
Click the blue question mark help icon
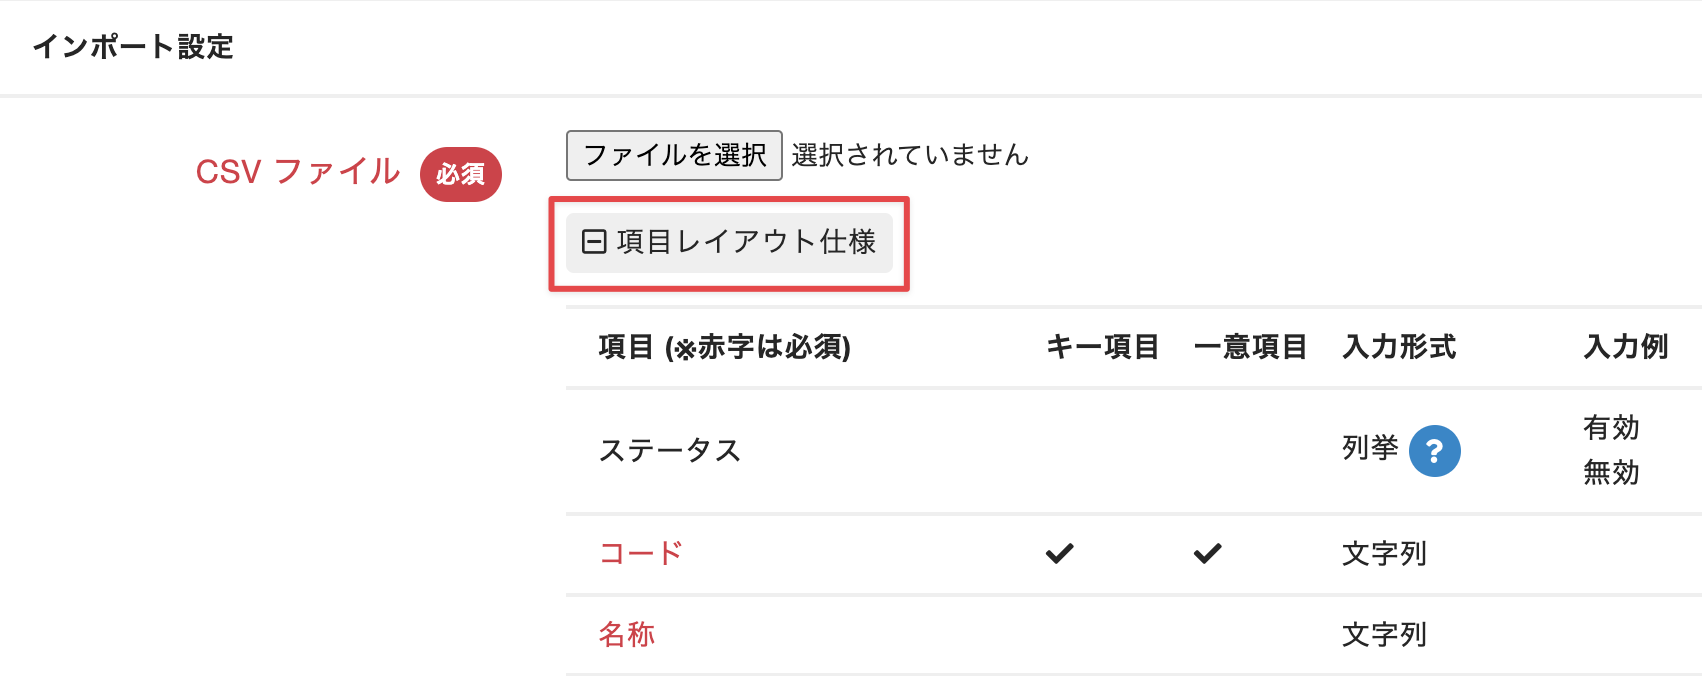[1434, 451]
